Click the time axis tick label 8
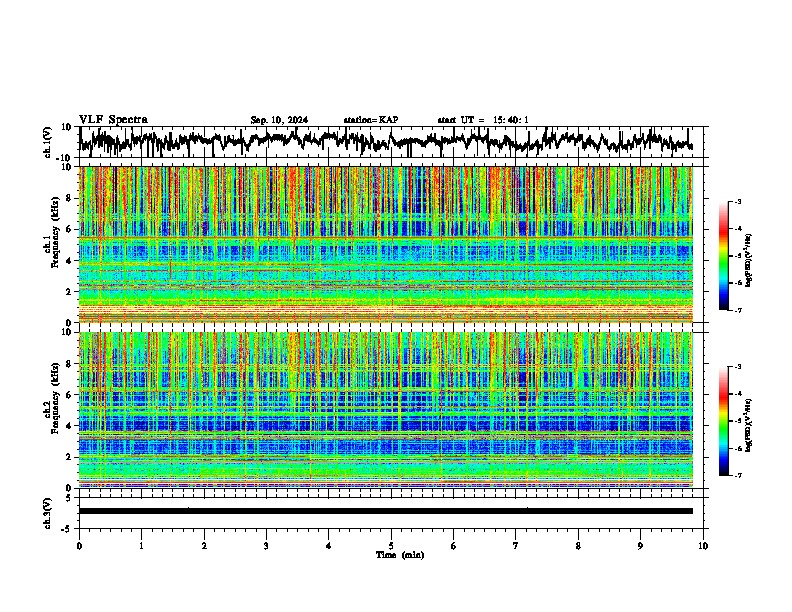Screen dimensions: 792x612 click(578, 546)
